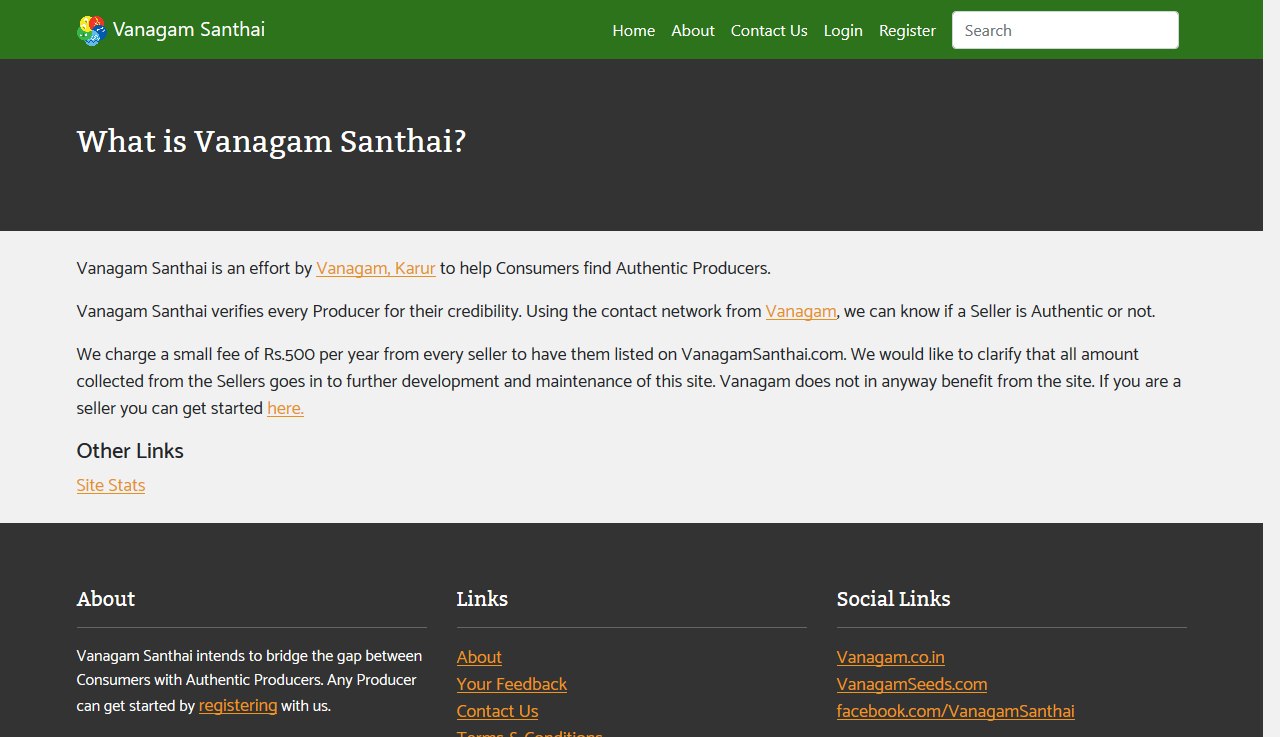Open the Home menu item
The width and height of the screenshot is (1280, 737).
tap(633, 30)
